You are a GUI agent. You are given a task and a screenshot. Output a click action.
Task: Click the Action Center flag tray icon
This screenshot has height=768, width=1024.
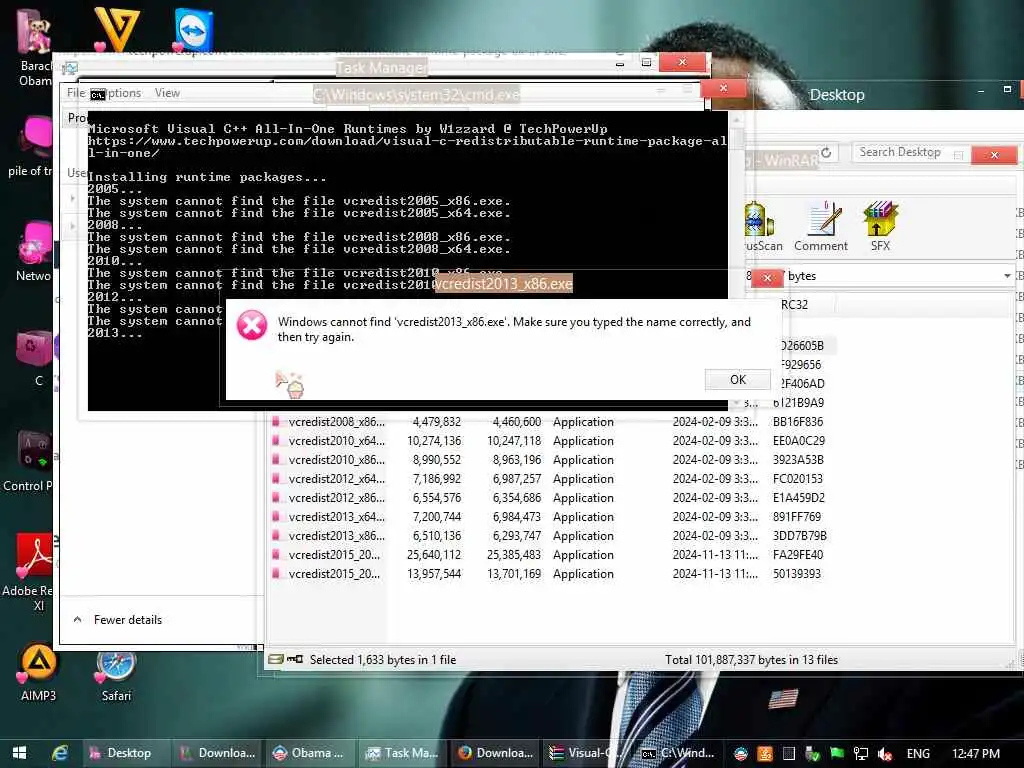[837, 753]
